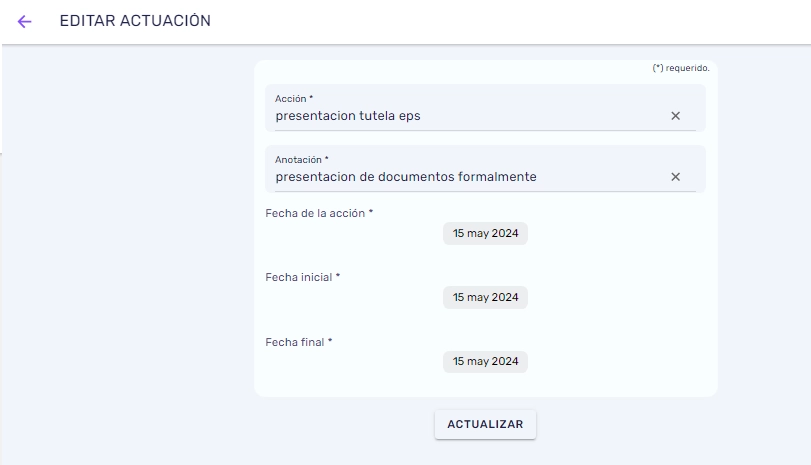Select the EDITAR ACTUACIÓN title text
The height and width of the screenshot is (465, 811).
coord(135,21)
